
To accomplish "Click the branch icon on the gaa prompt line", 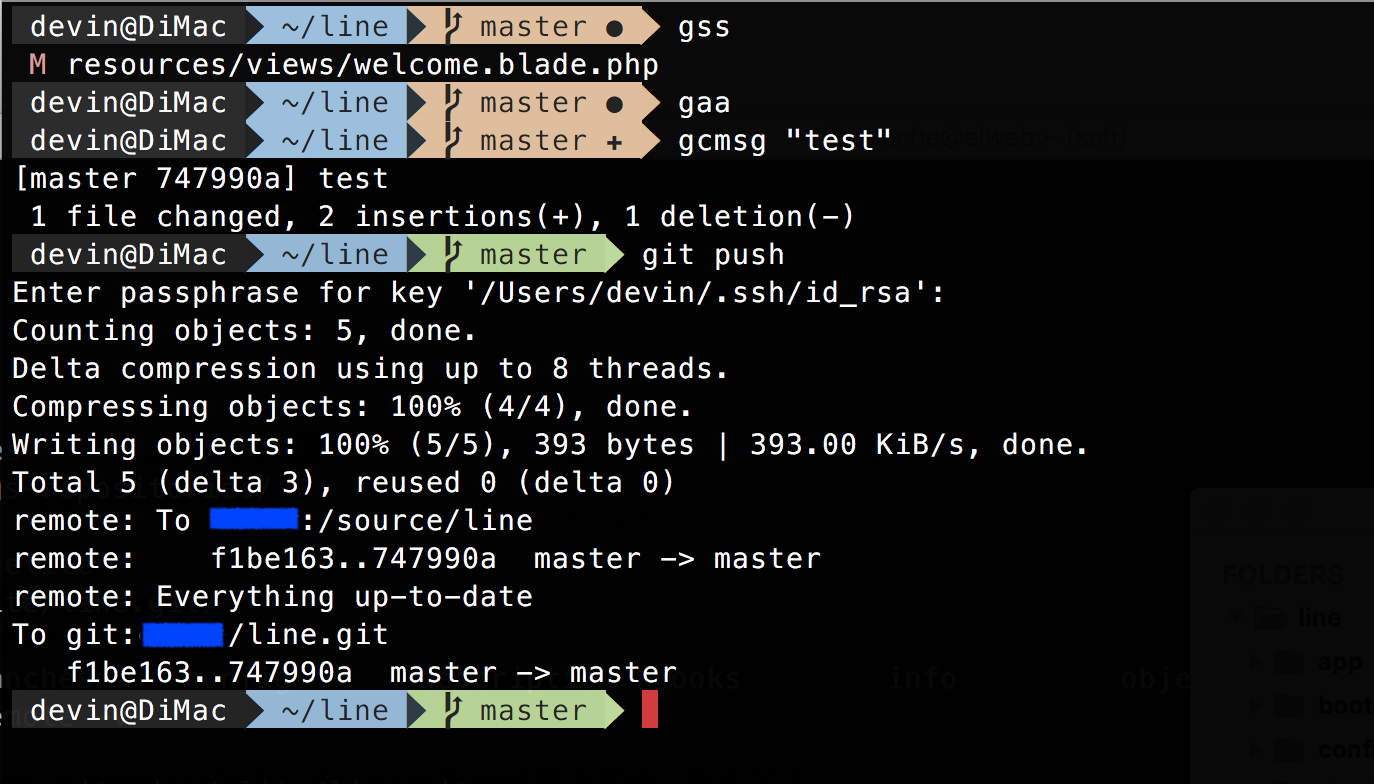I will pyautogui.click(x=452, y=102).
